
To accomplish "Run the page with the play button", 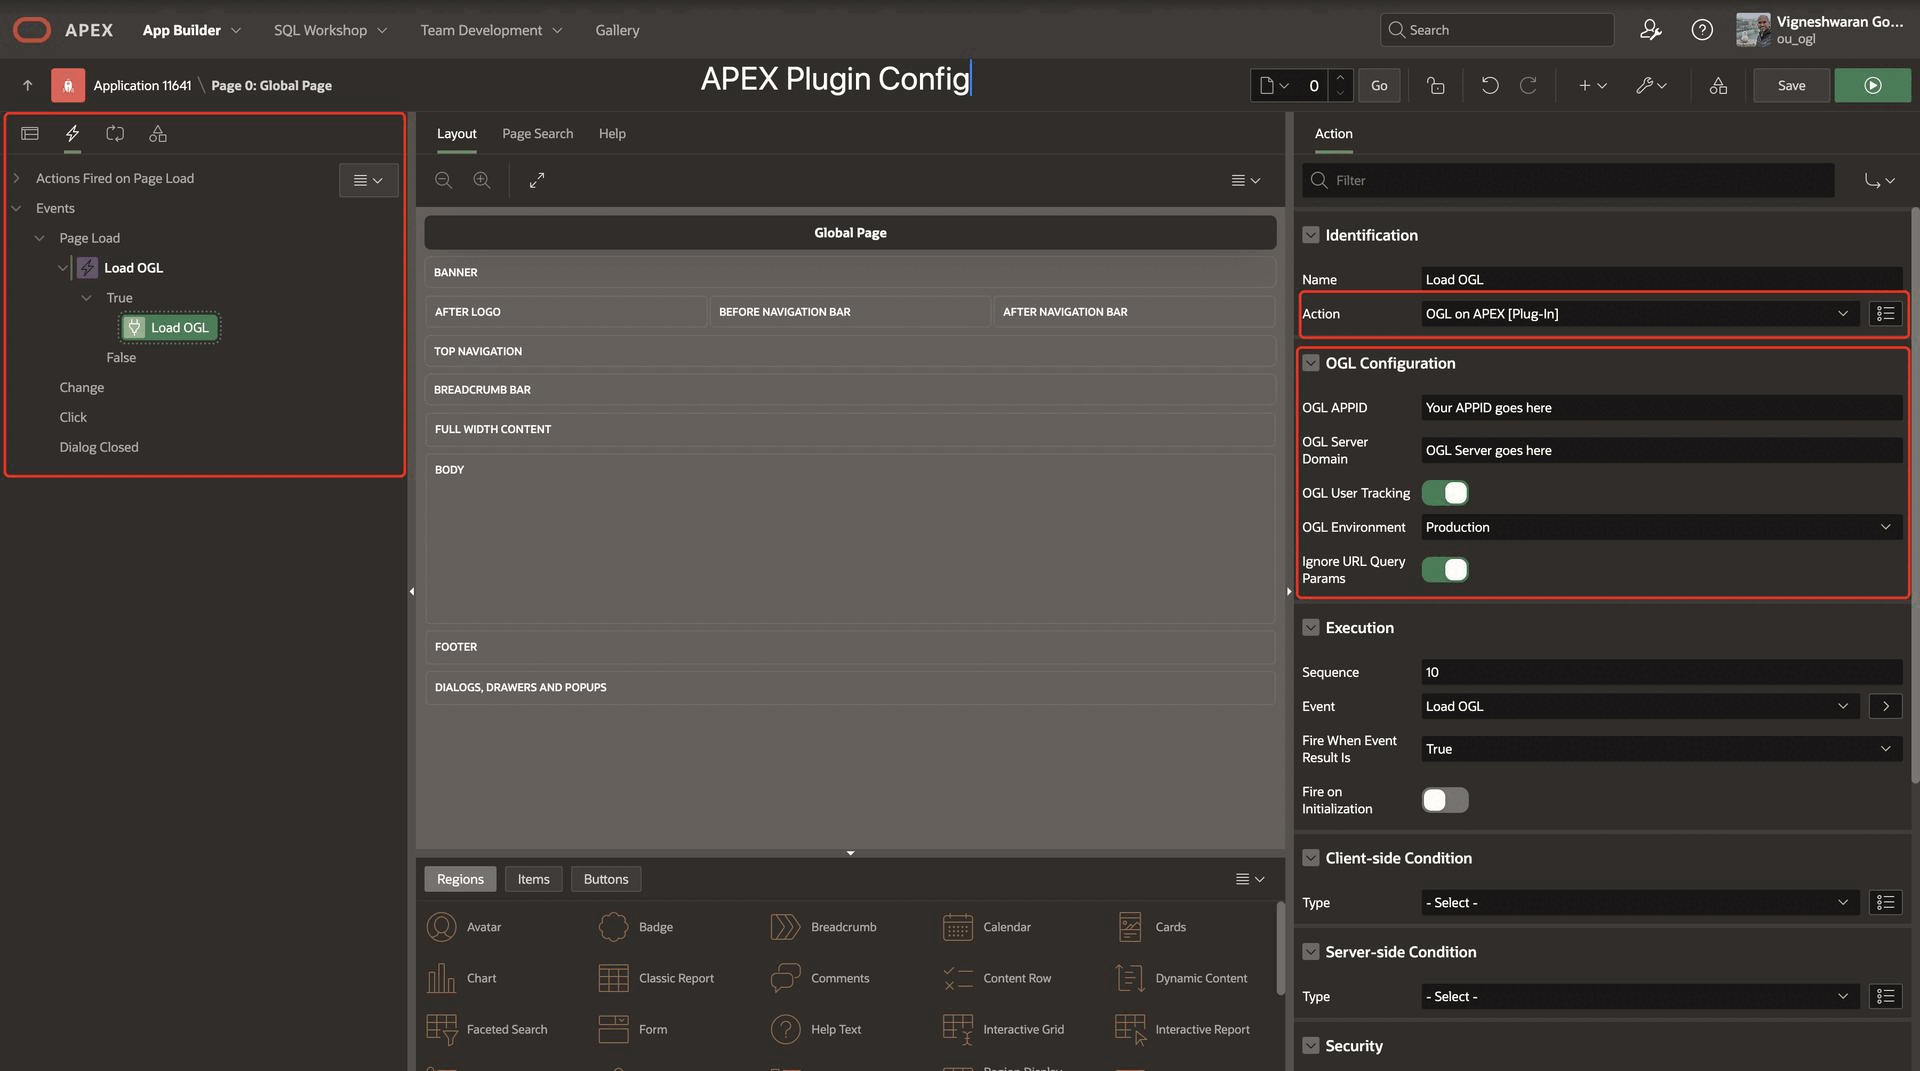I will (x=1872, y=86).
